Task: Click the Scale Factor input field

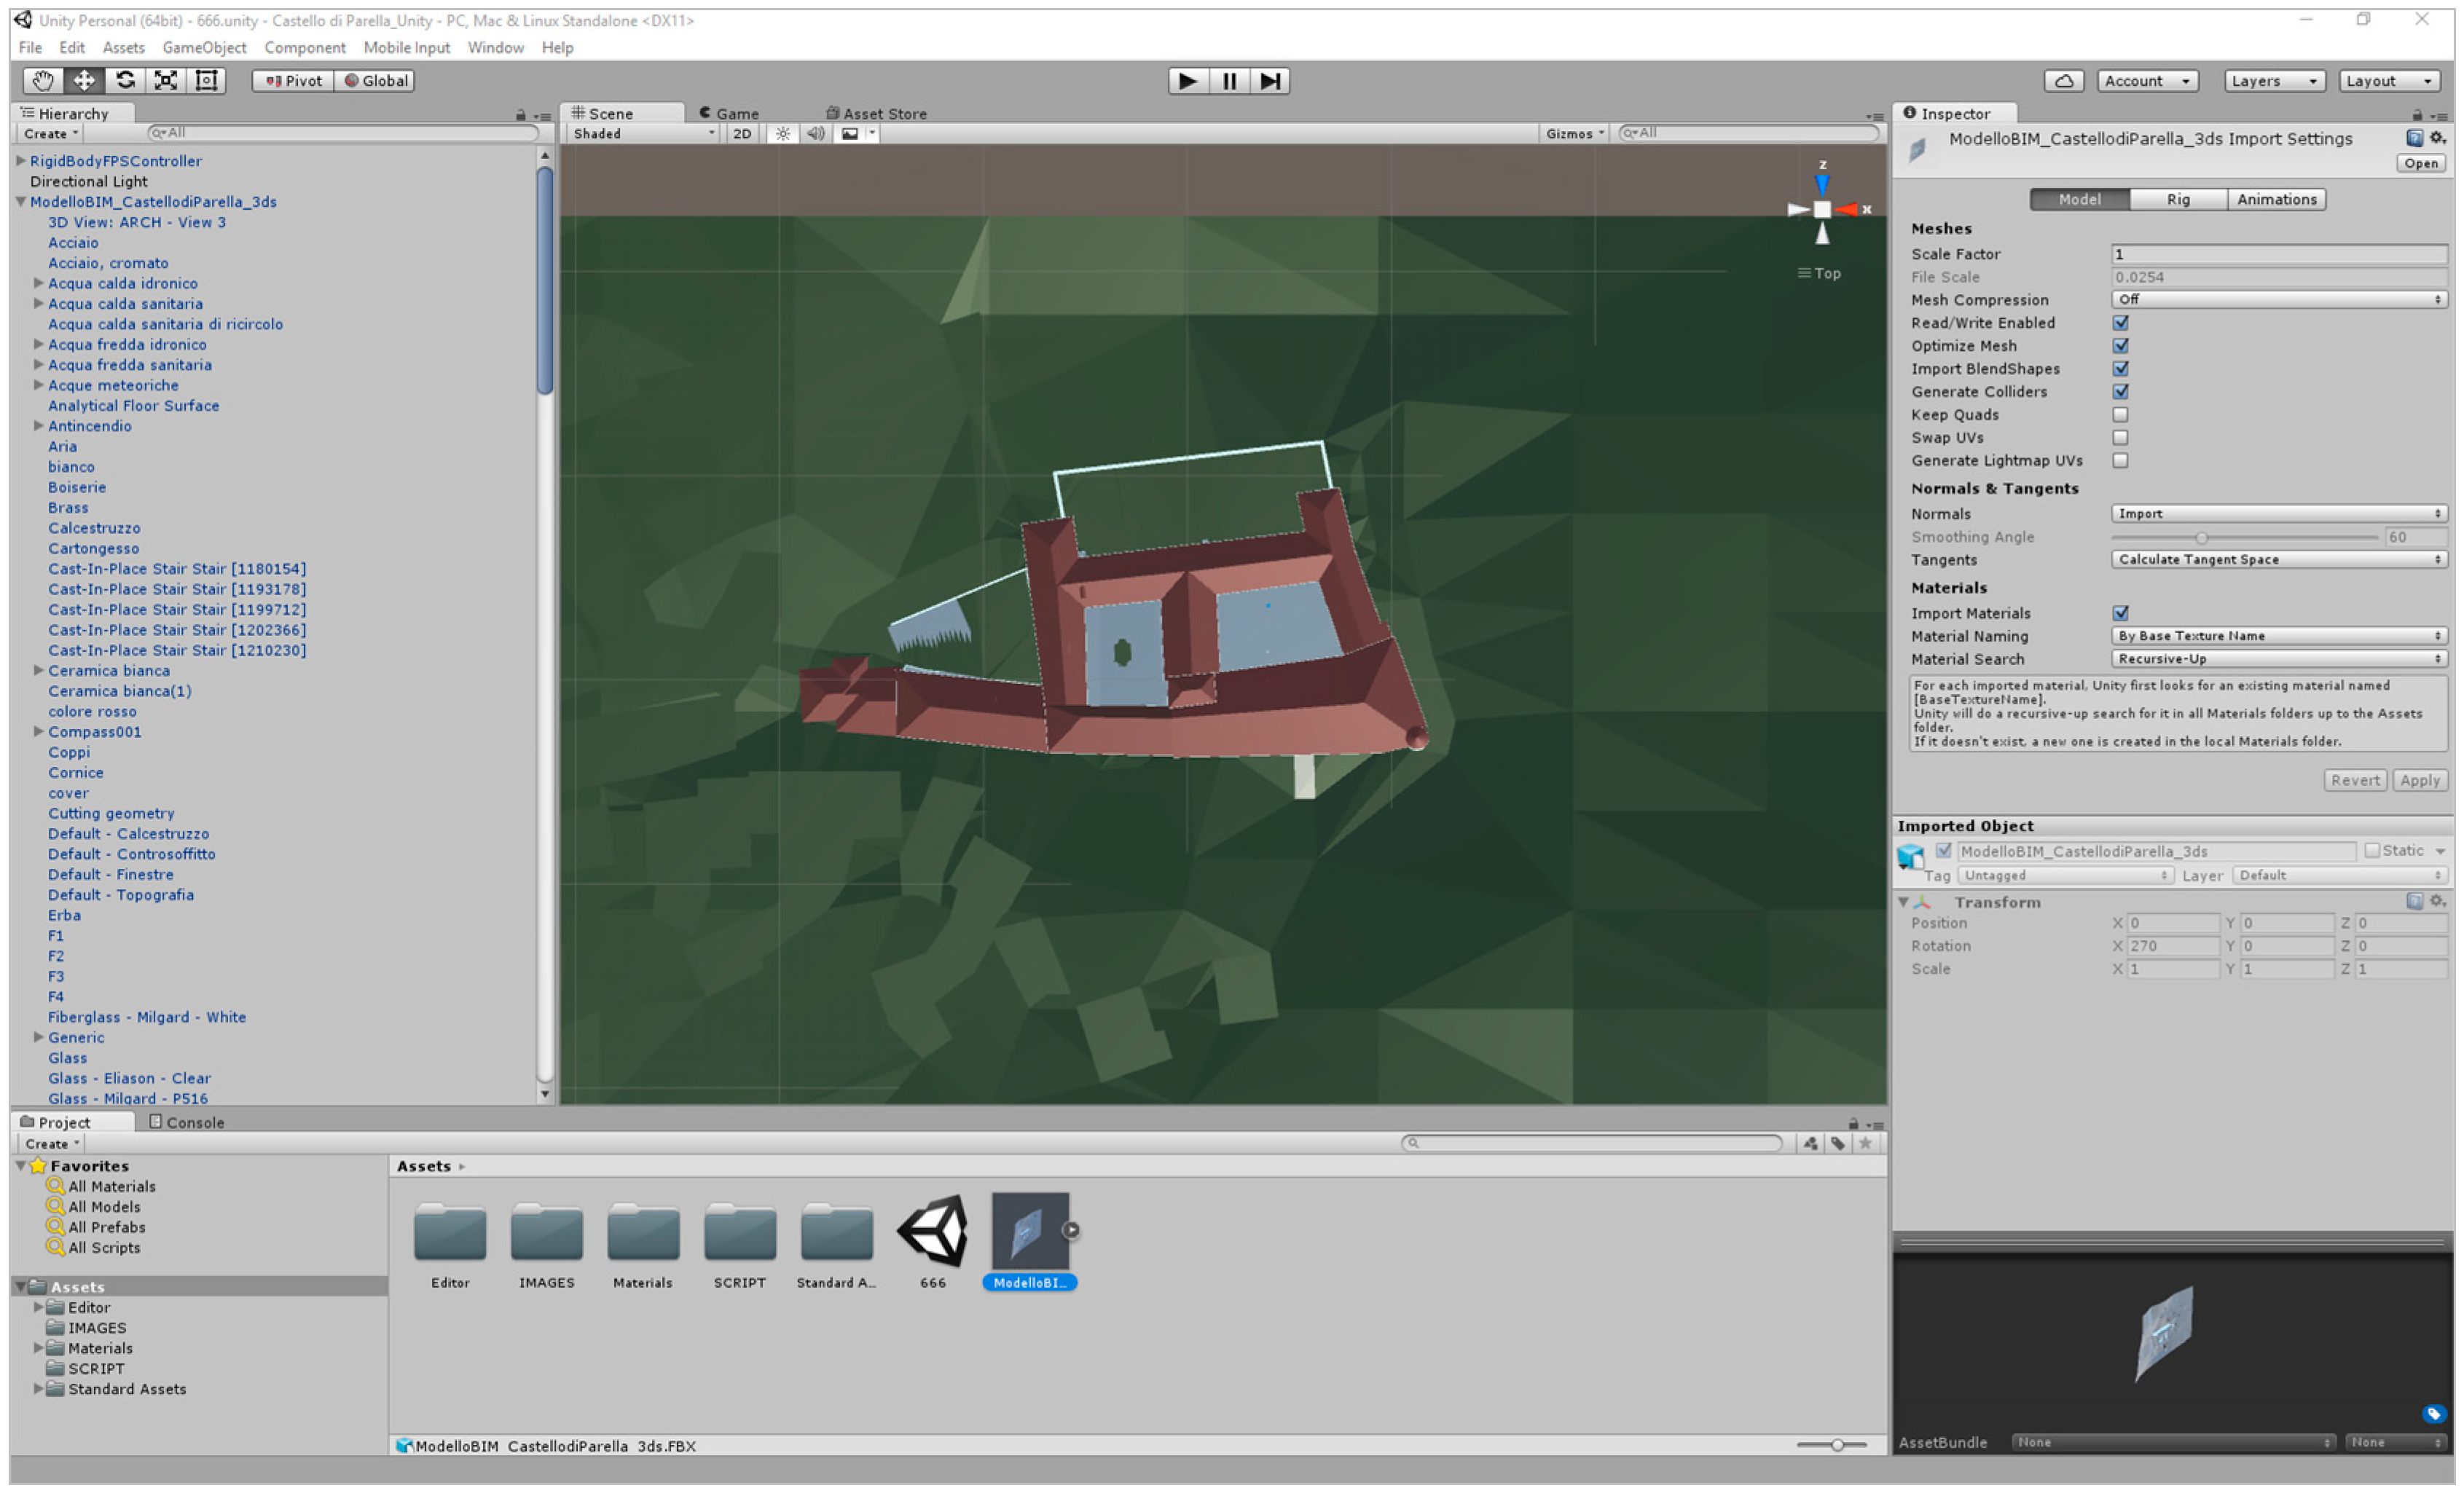Action: click(2277, 254)
